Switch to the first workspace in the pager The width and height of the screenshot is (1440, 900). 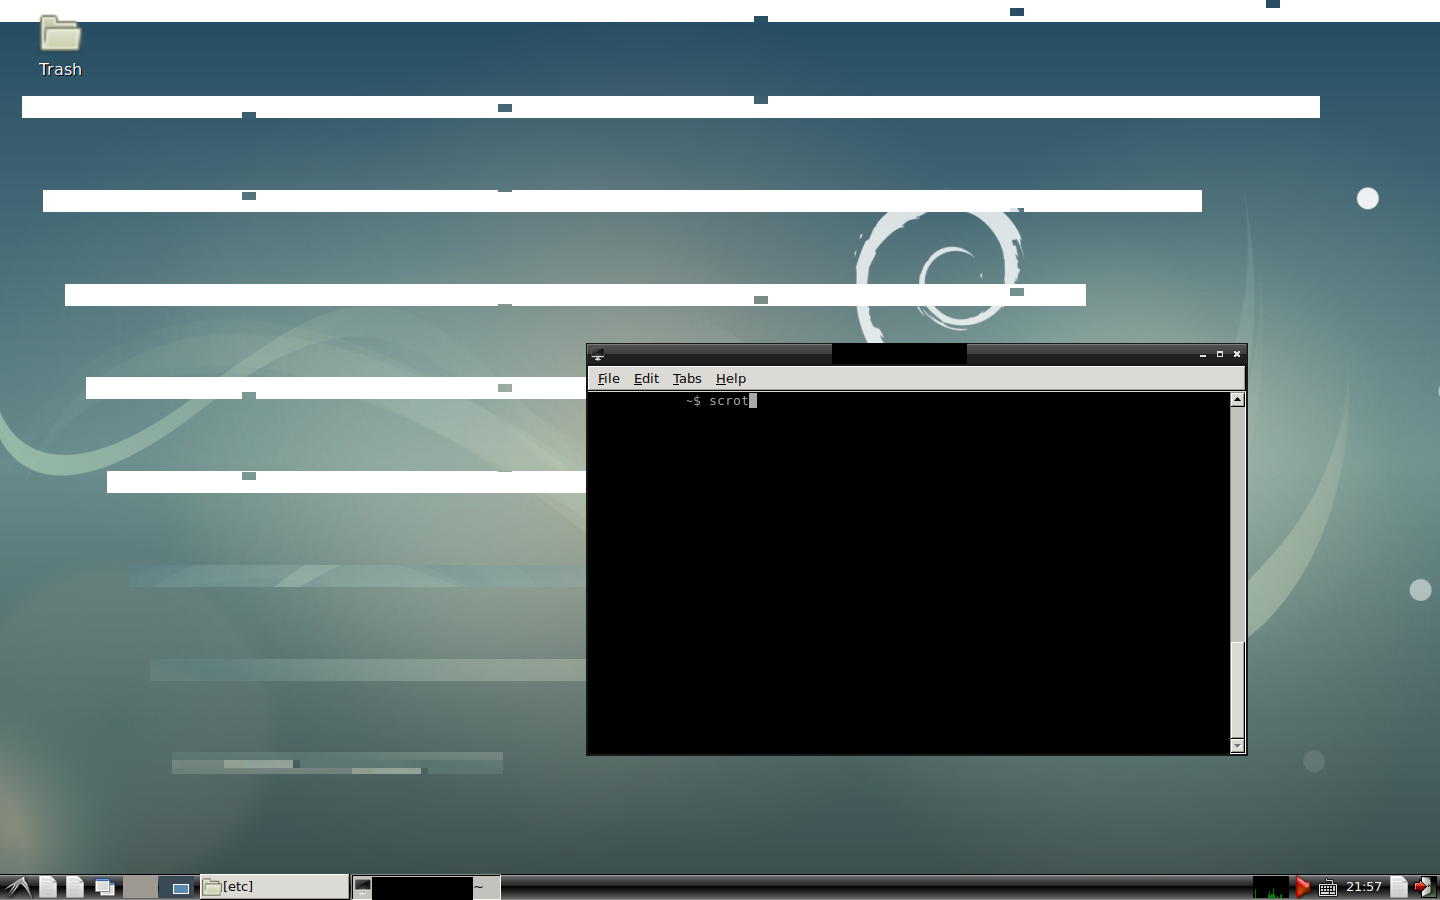(x=140, y=887)
